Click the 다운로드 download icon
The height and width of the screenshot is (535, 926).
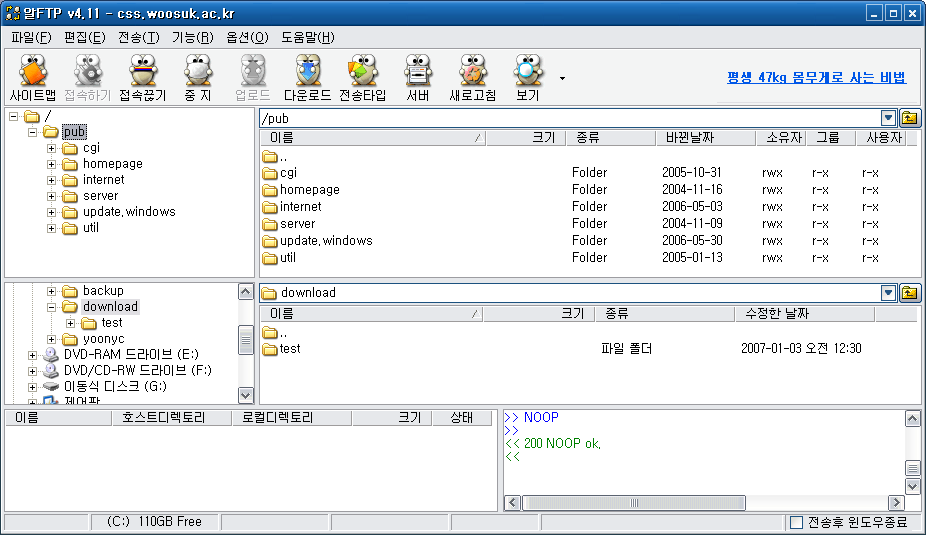point(308,78)
